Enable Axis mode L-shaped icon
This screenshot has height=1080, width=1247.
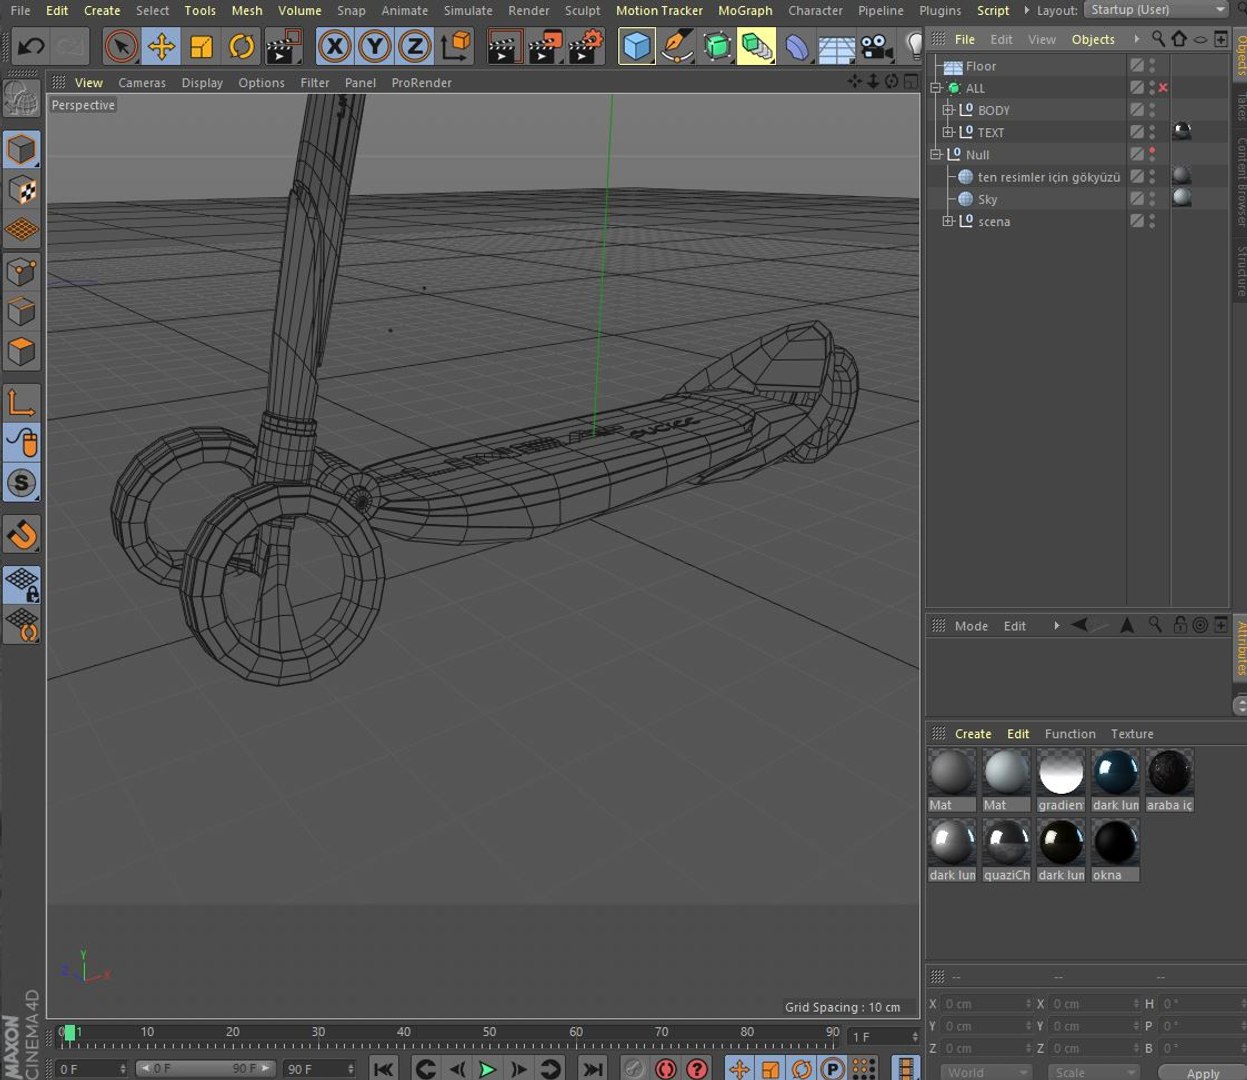(x=22, y=402)
